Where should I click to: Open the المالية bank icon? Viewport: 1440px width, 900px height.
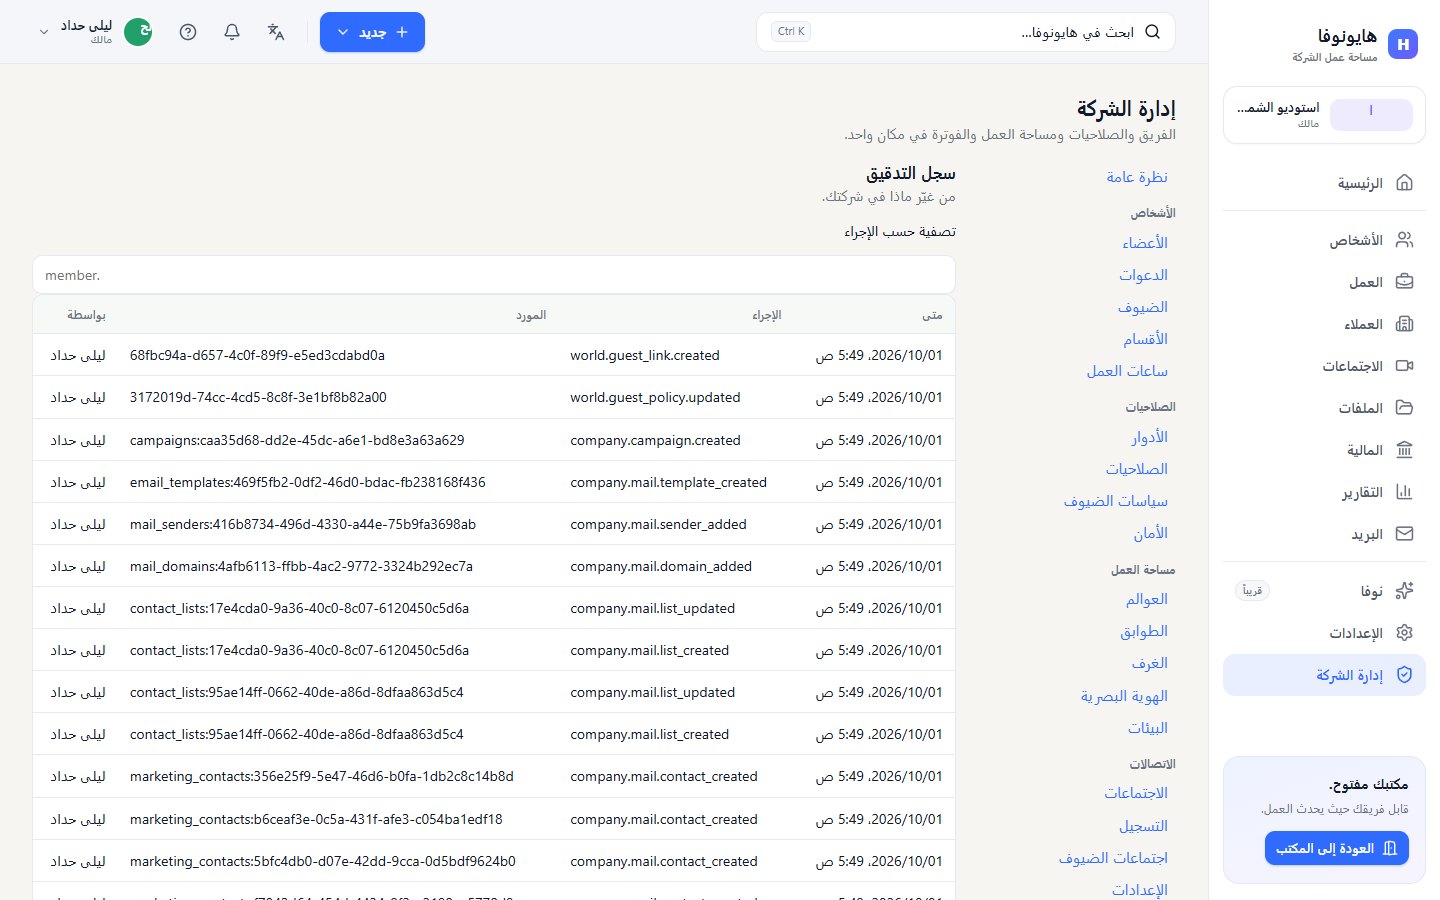coord(1404,450)
